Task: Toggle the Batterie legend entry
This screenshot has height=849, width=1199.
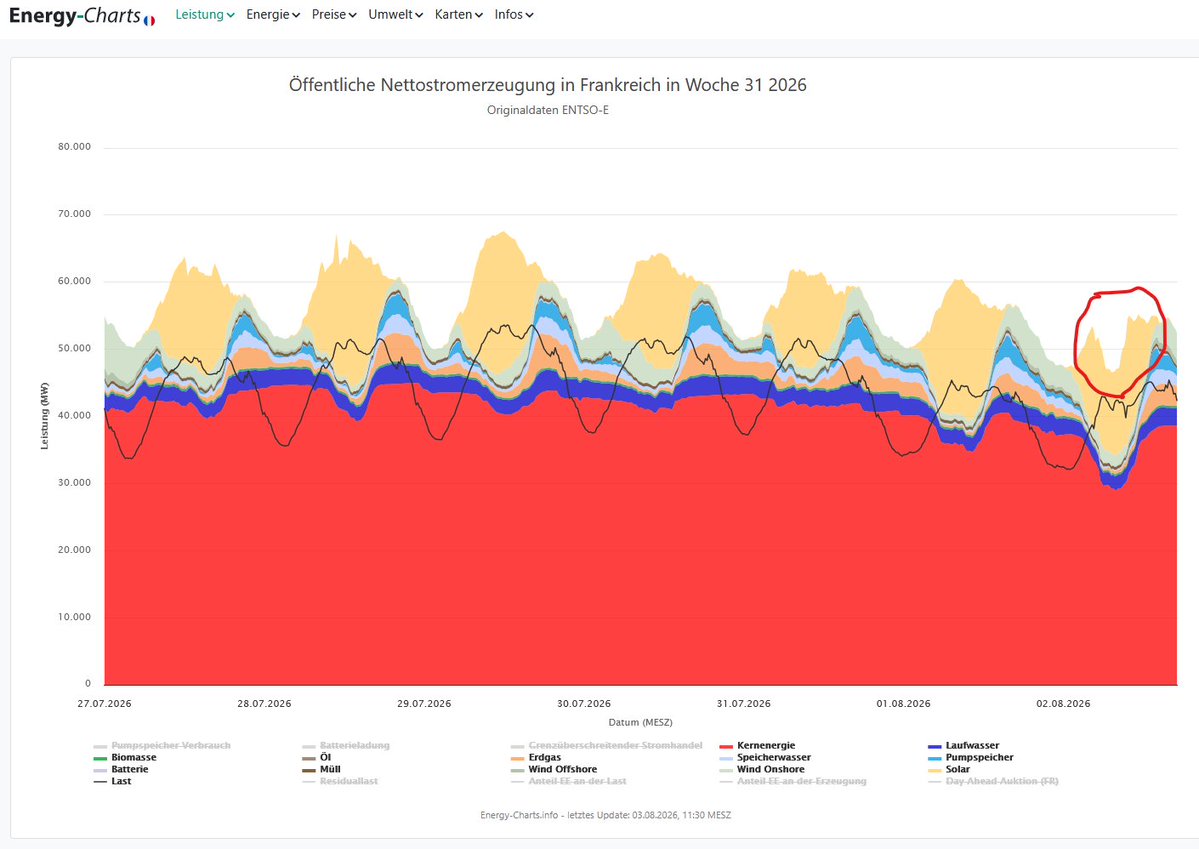Action: click(x=121, y=769)
